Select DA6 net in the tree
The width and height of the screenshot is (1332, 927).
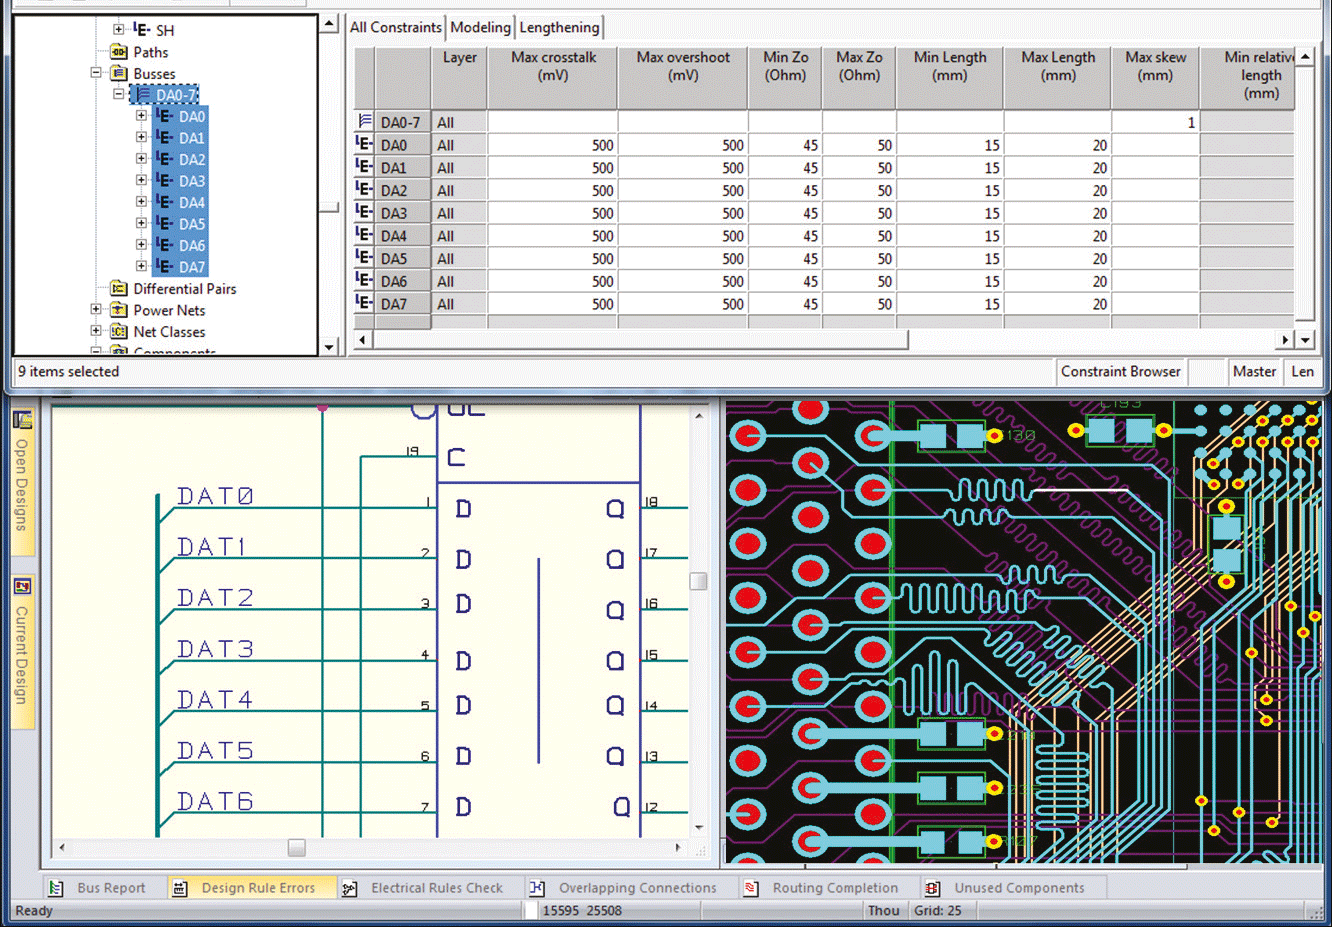click(192, 245)
